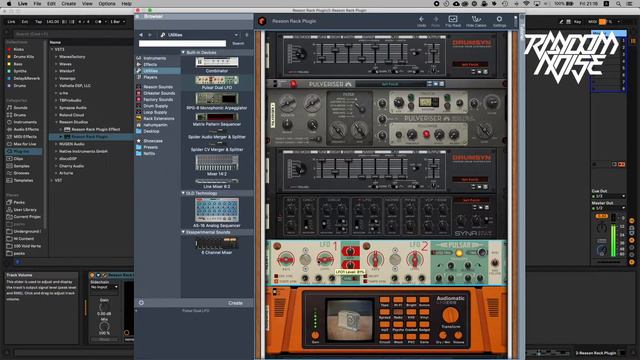Click Audiomatic Transform knob
The image size is (640, 360).
(450, 315)
